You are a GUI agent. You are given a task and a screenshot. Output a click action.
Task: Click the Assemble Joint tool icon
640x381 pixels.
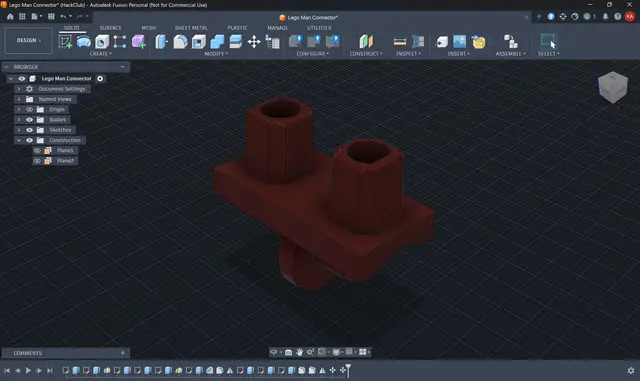(x=510, y=42)
